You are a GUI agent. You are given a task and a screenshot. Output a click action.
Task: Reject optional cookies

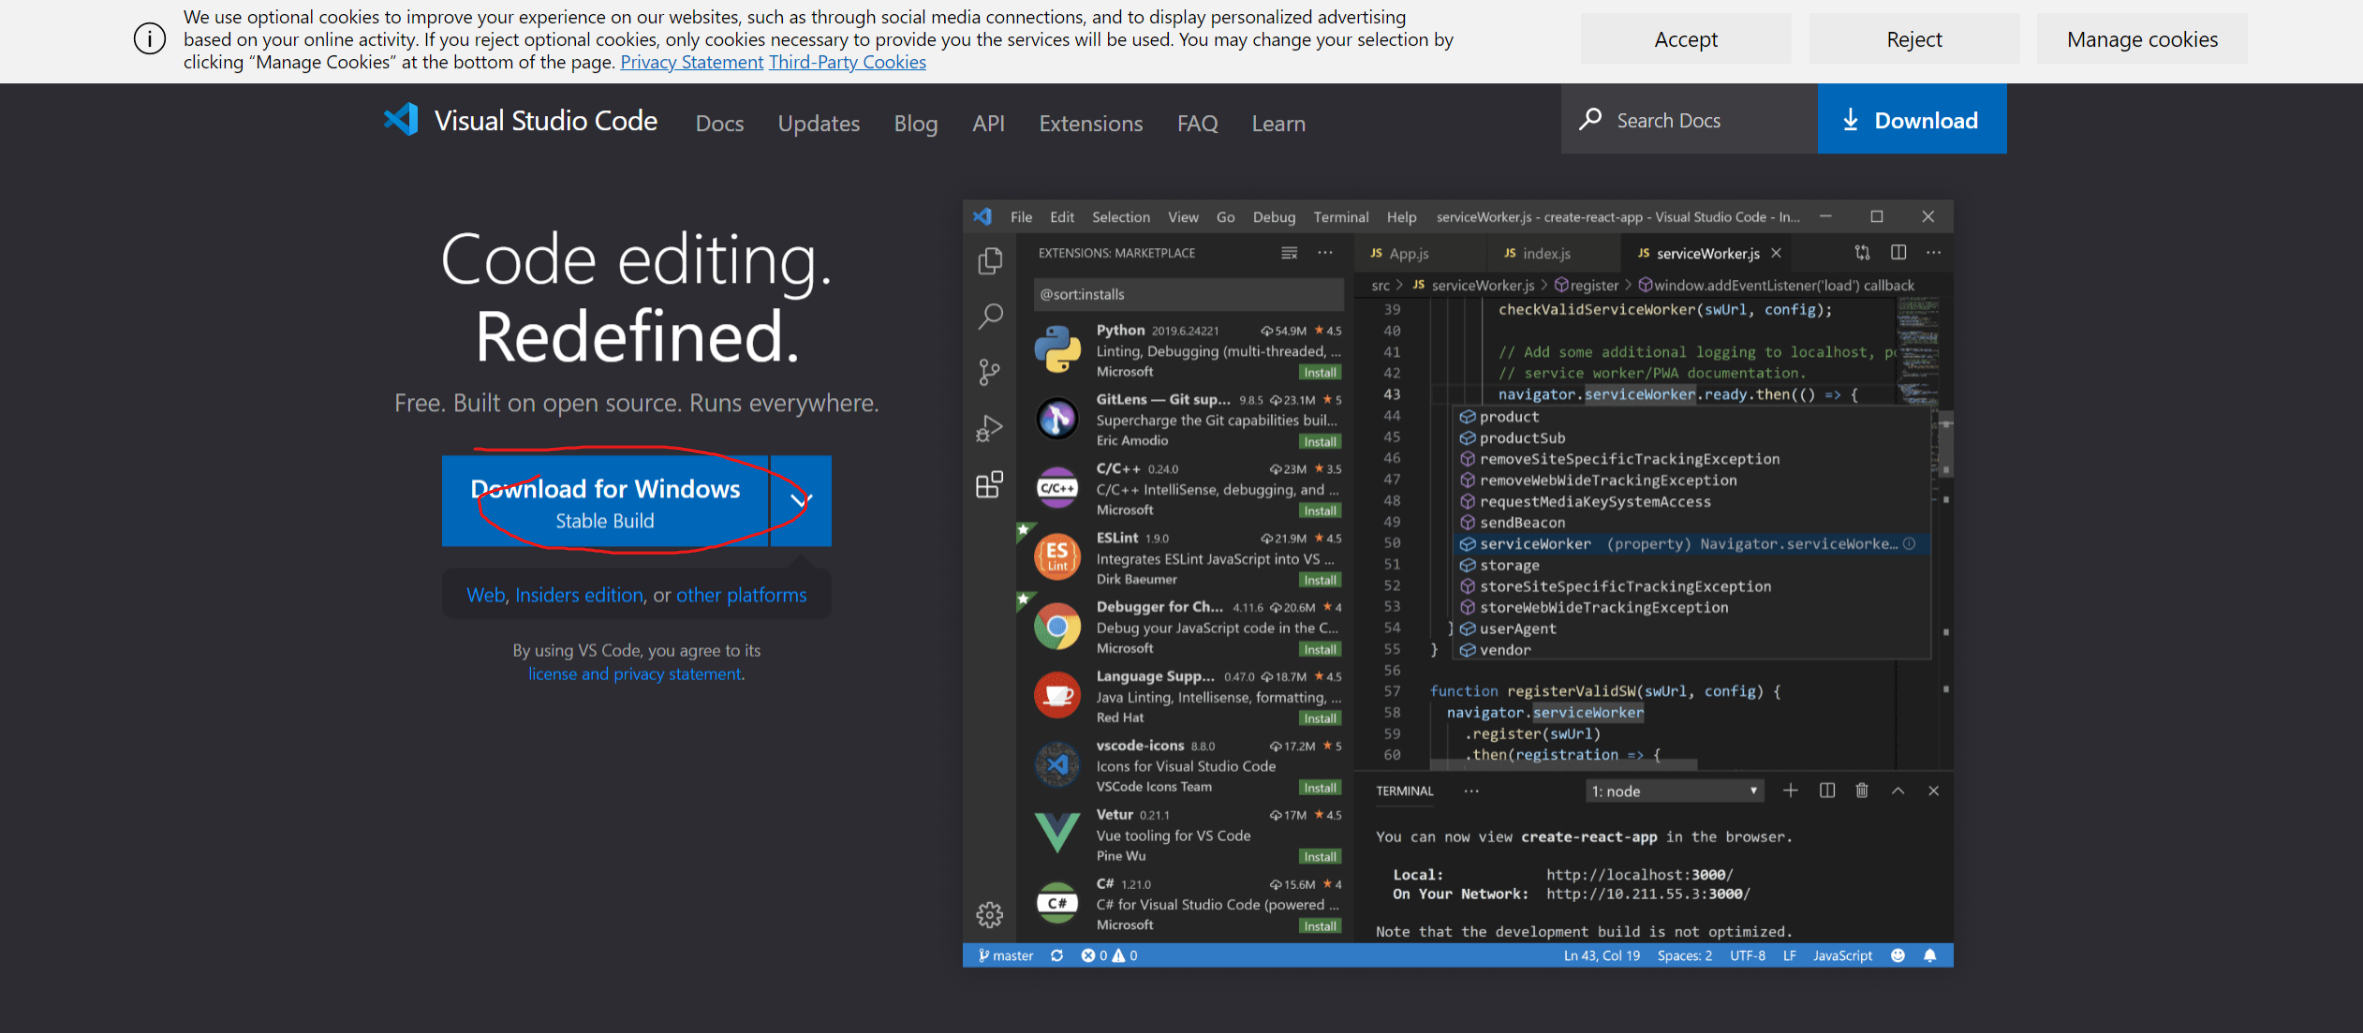click(x=1914, y=39)
